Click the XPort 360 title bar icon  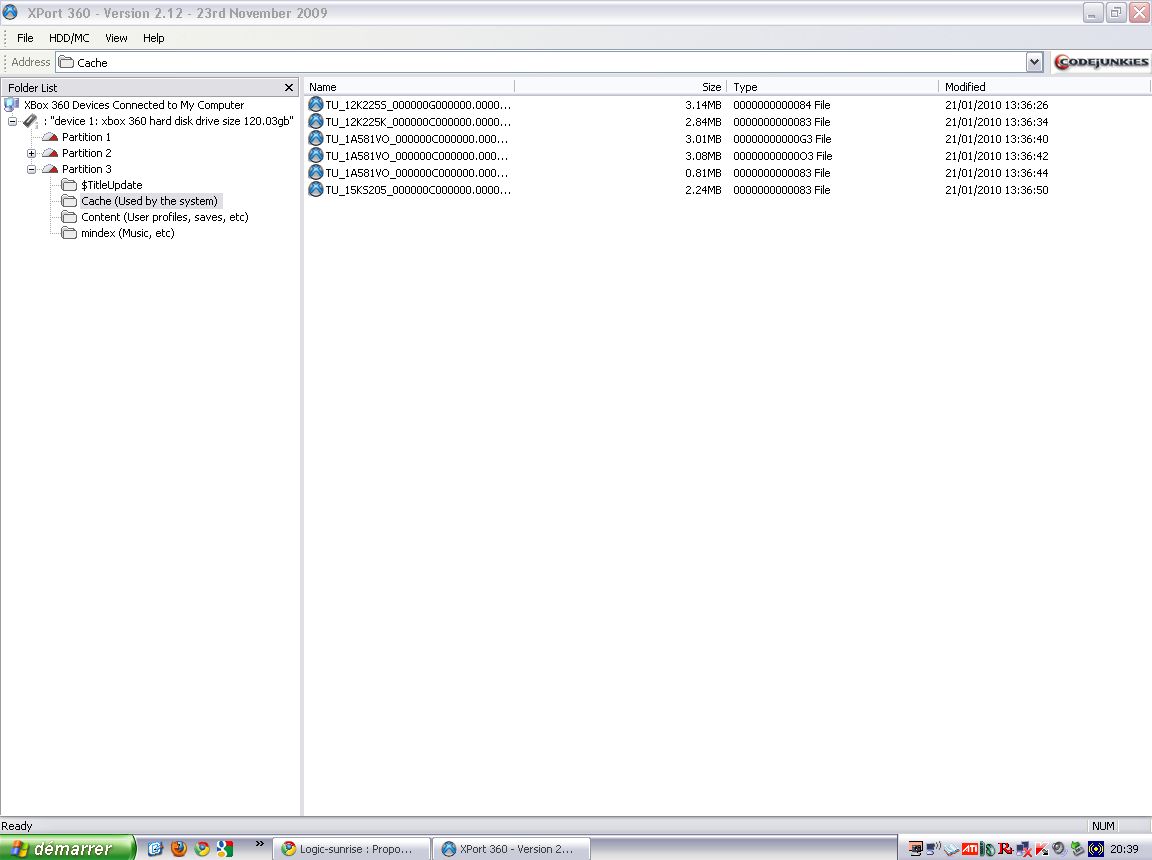tap(10, 12)
